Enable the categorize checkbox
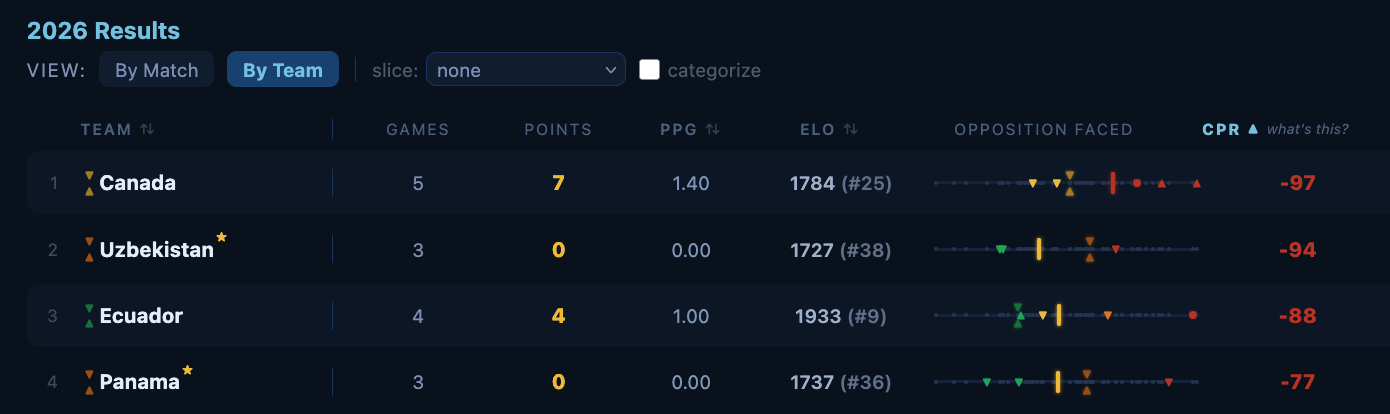 coord(649,70)
